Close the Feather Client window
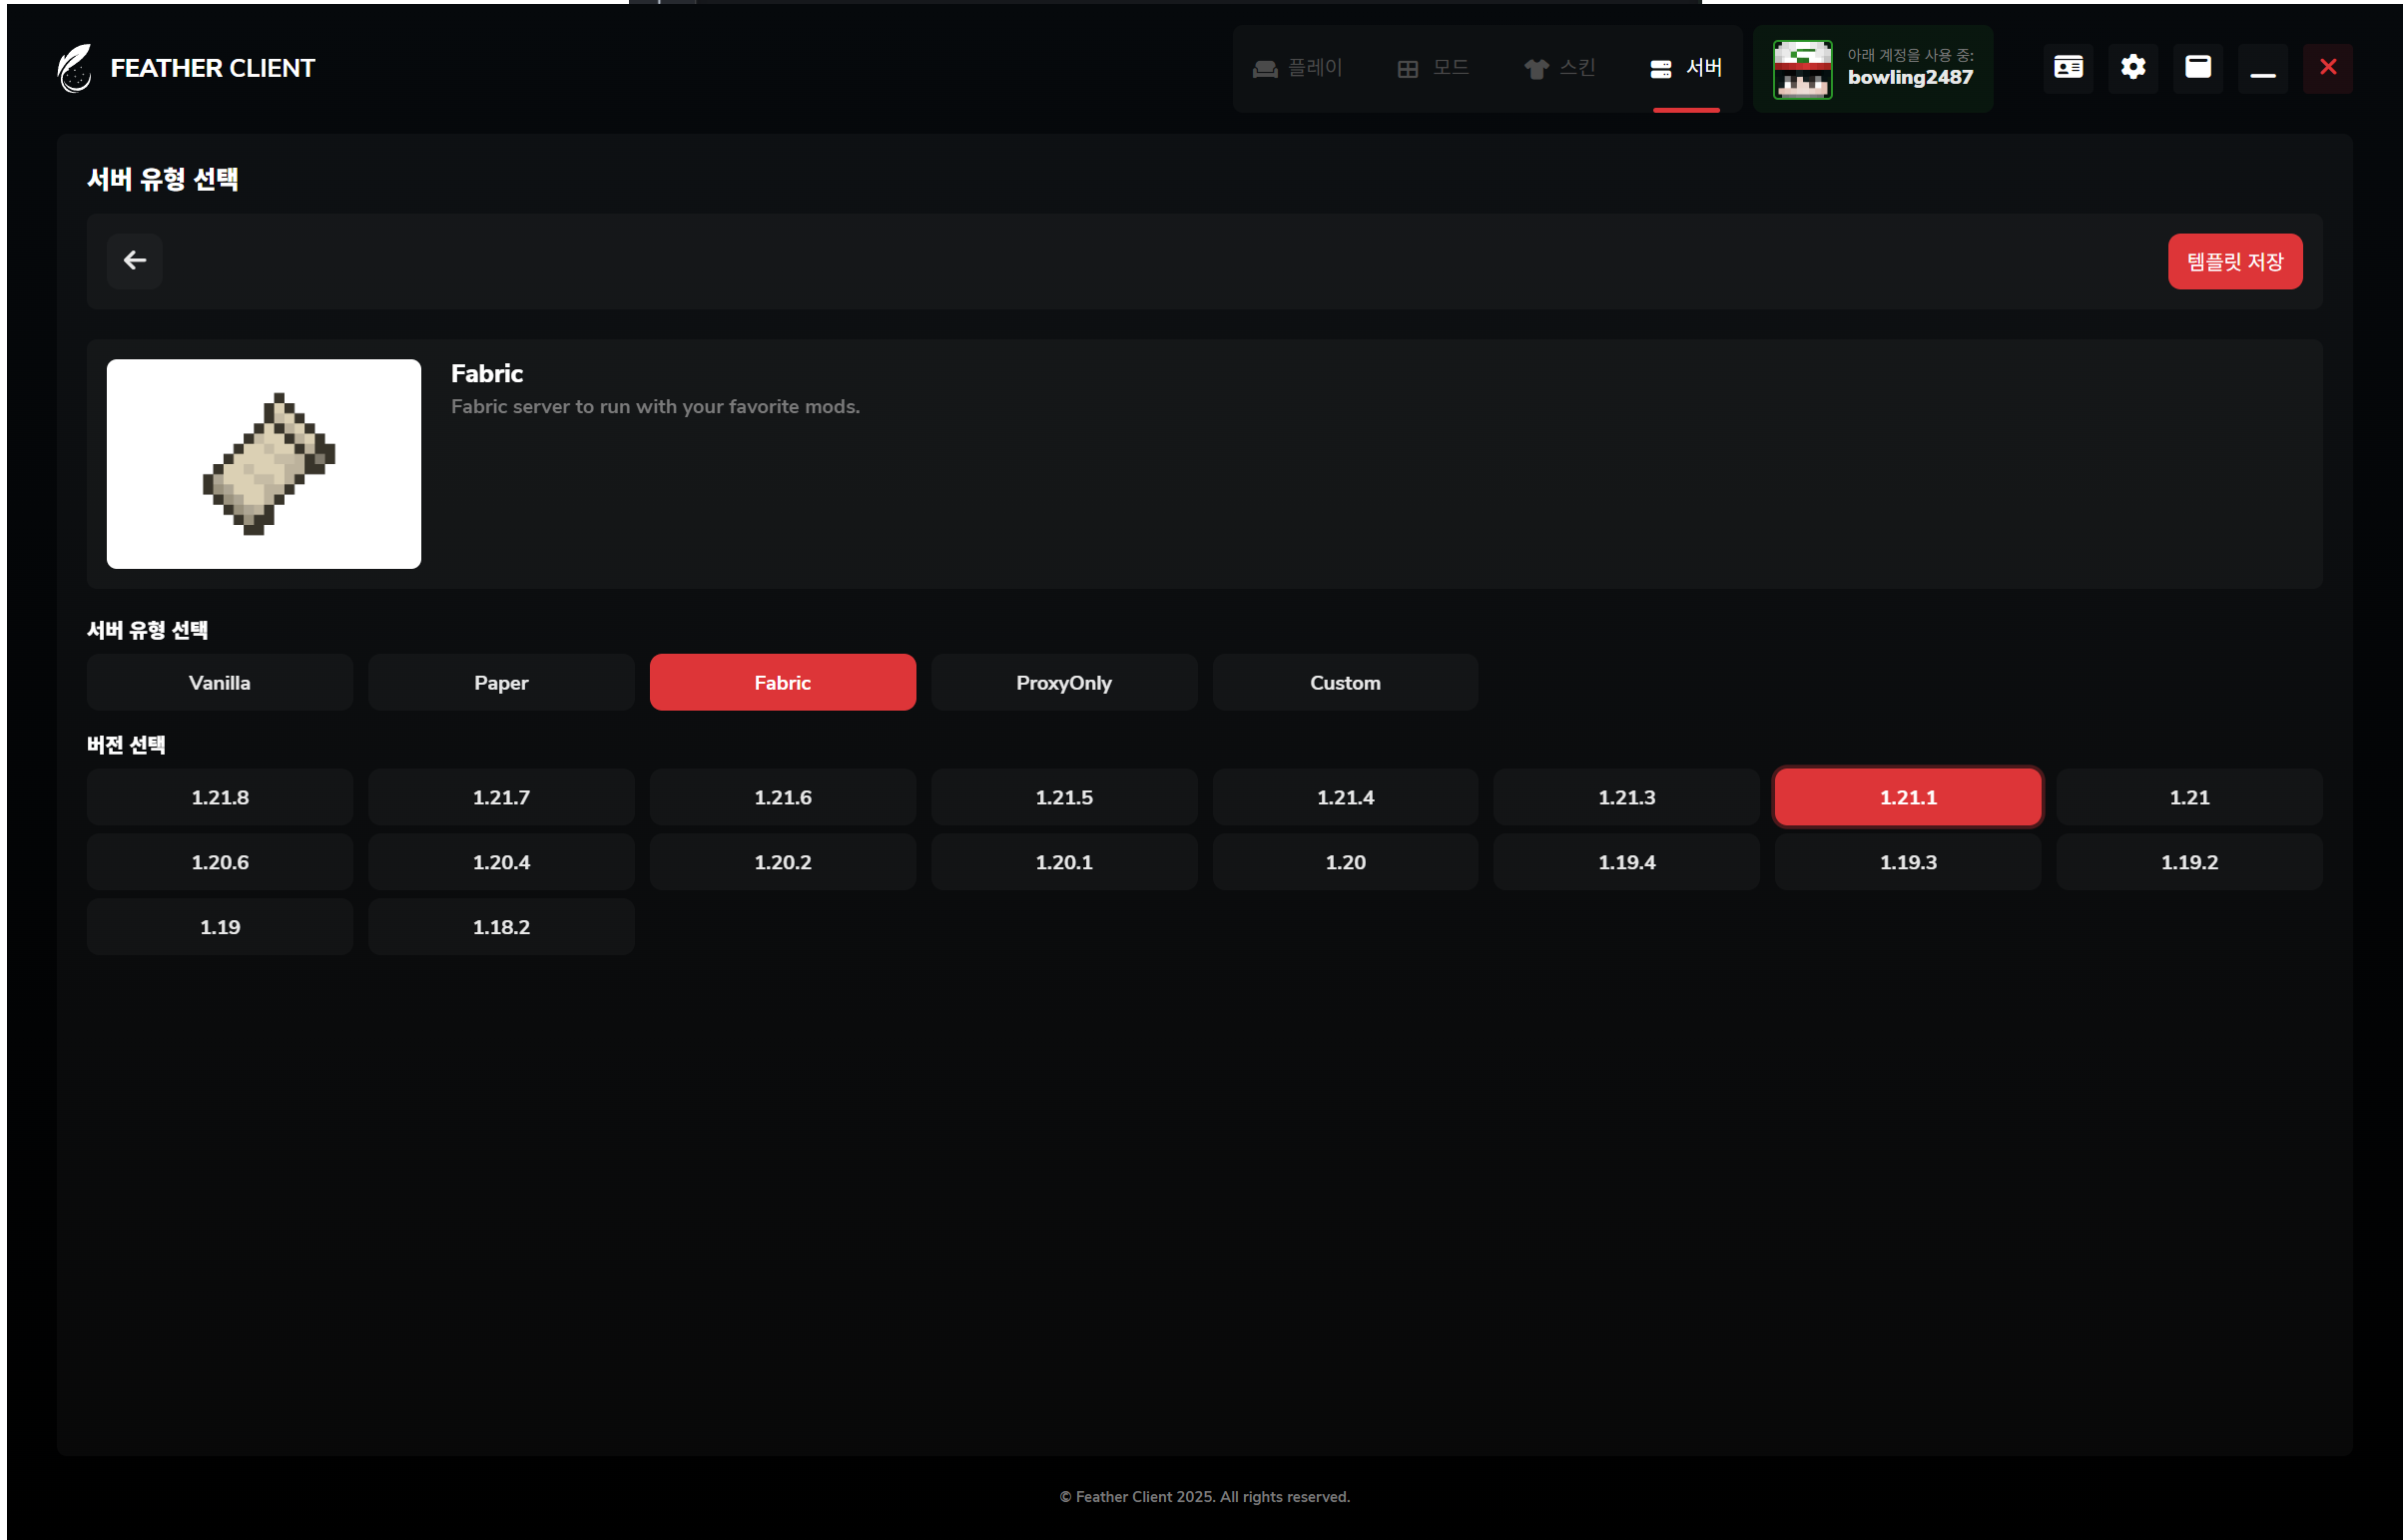2403x1540 pixels. [2327, 68]
